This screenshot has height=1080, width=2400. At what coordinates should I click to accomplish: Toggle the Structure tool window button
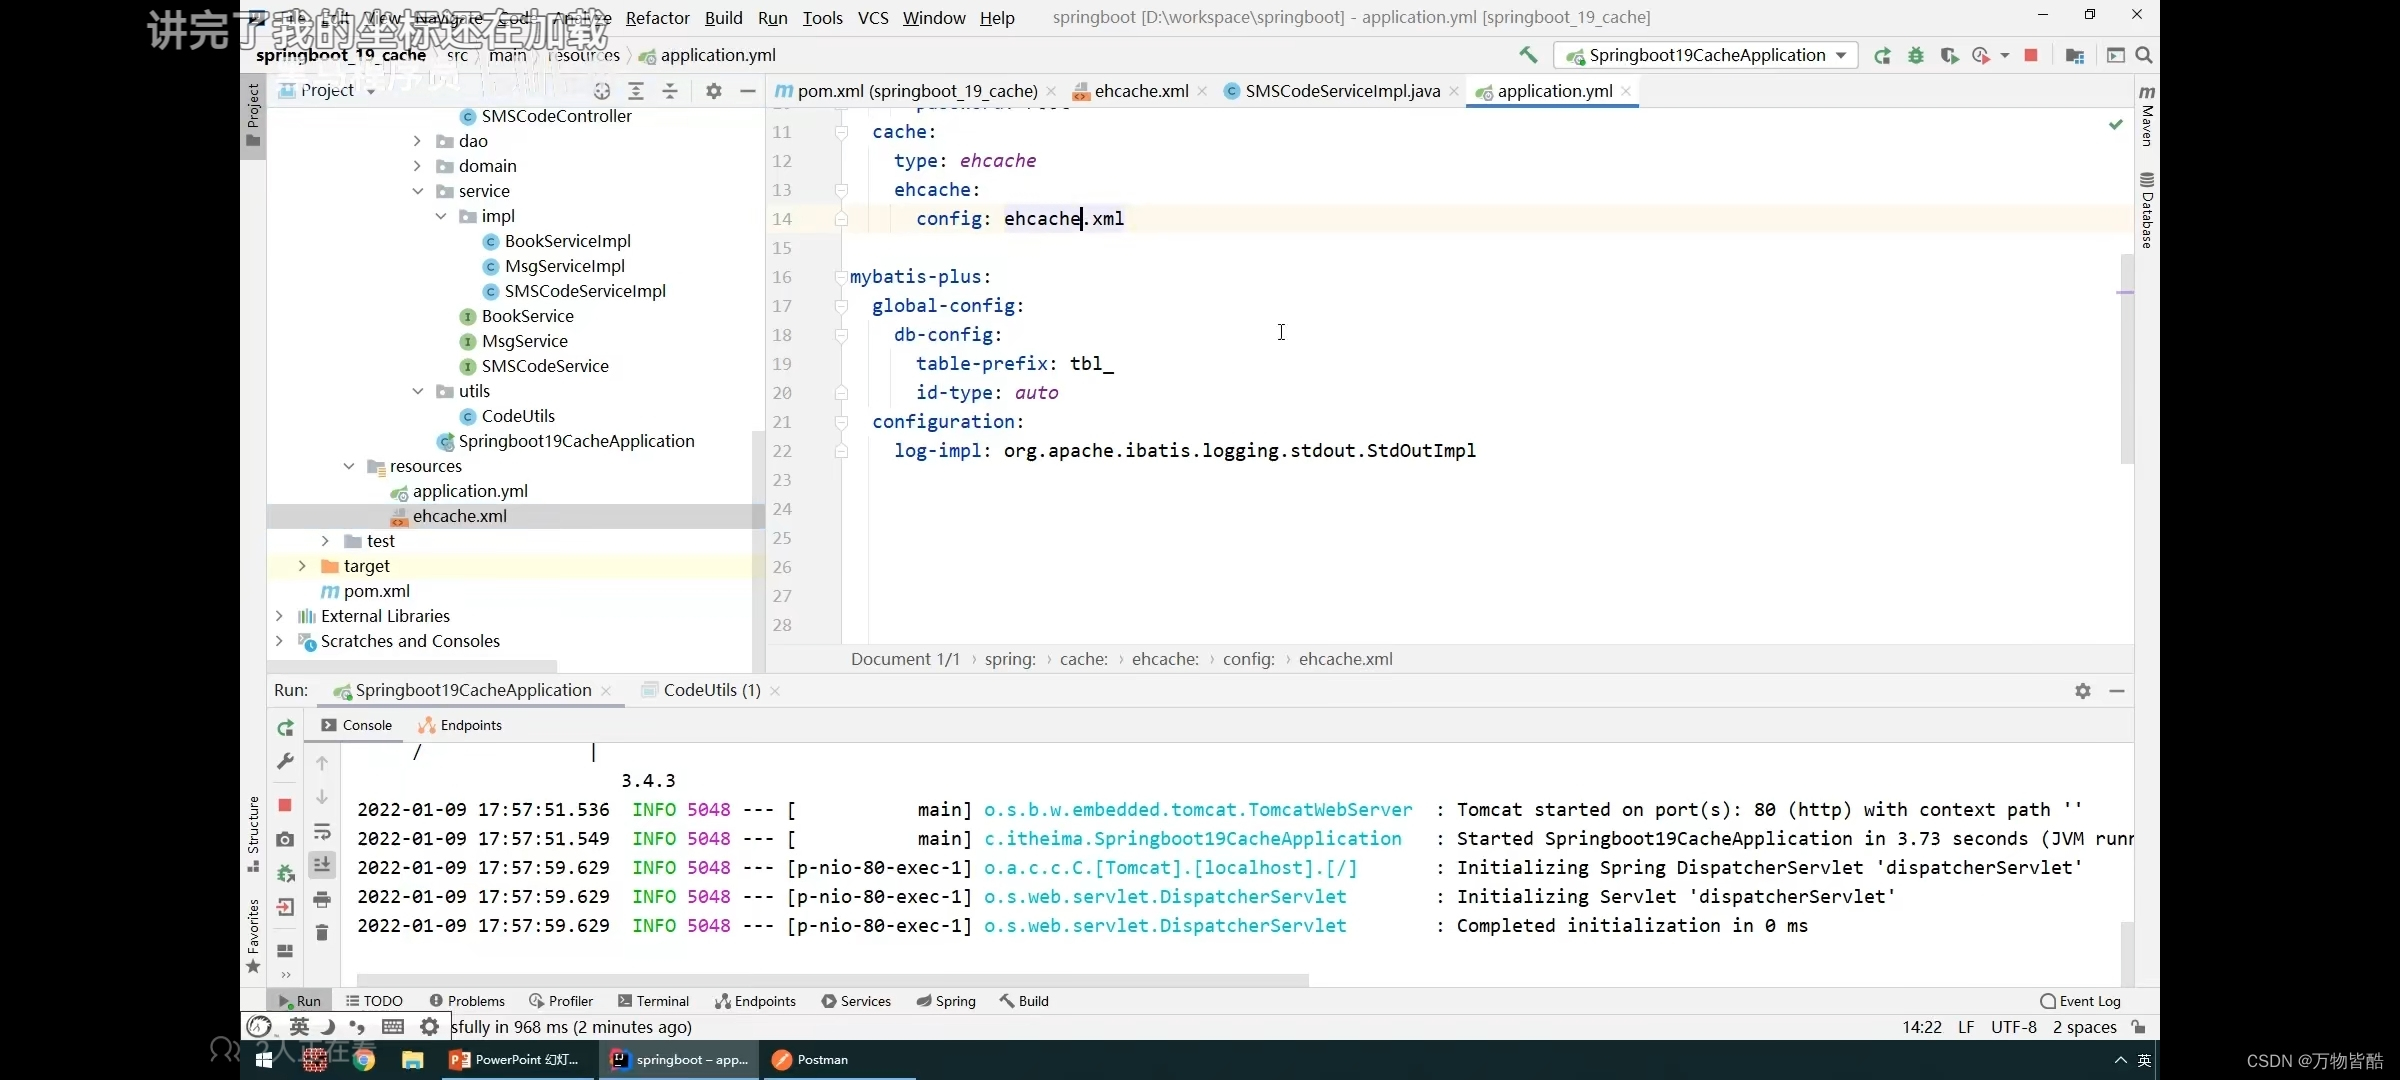[x=253, y=834]
